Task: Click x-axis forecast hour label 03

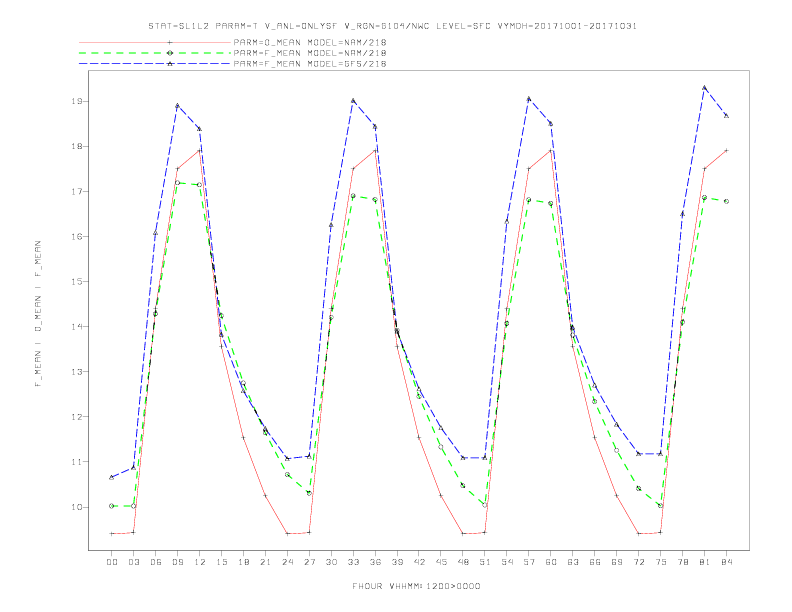Action: coord(133,562)
